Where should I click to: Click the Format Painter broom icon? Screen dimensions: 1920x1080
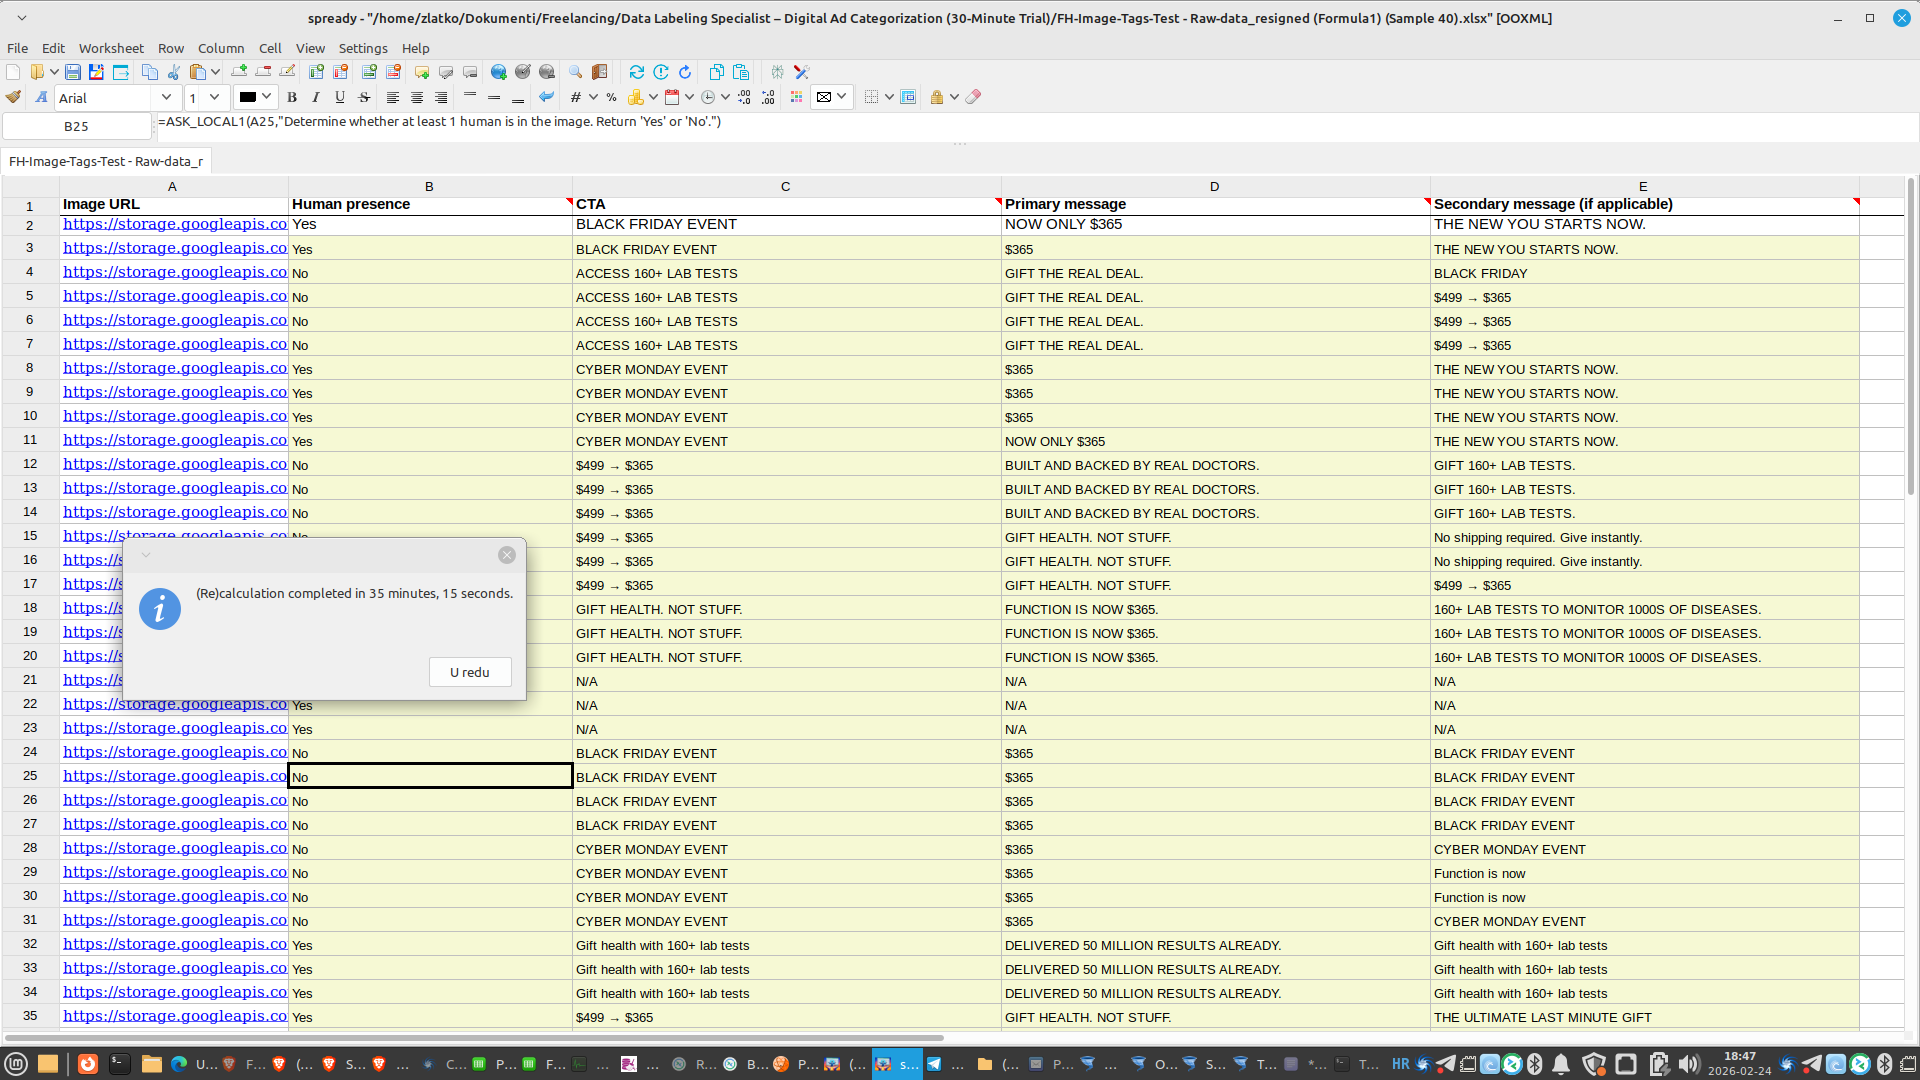[13, 97]
